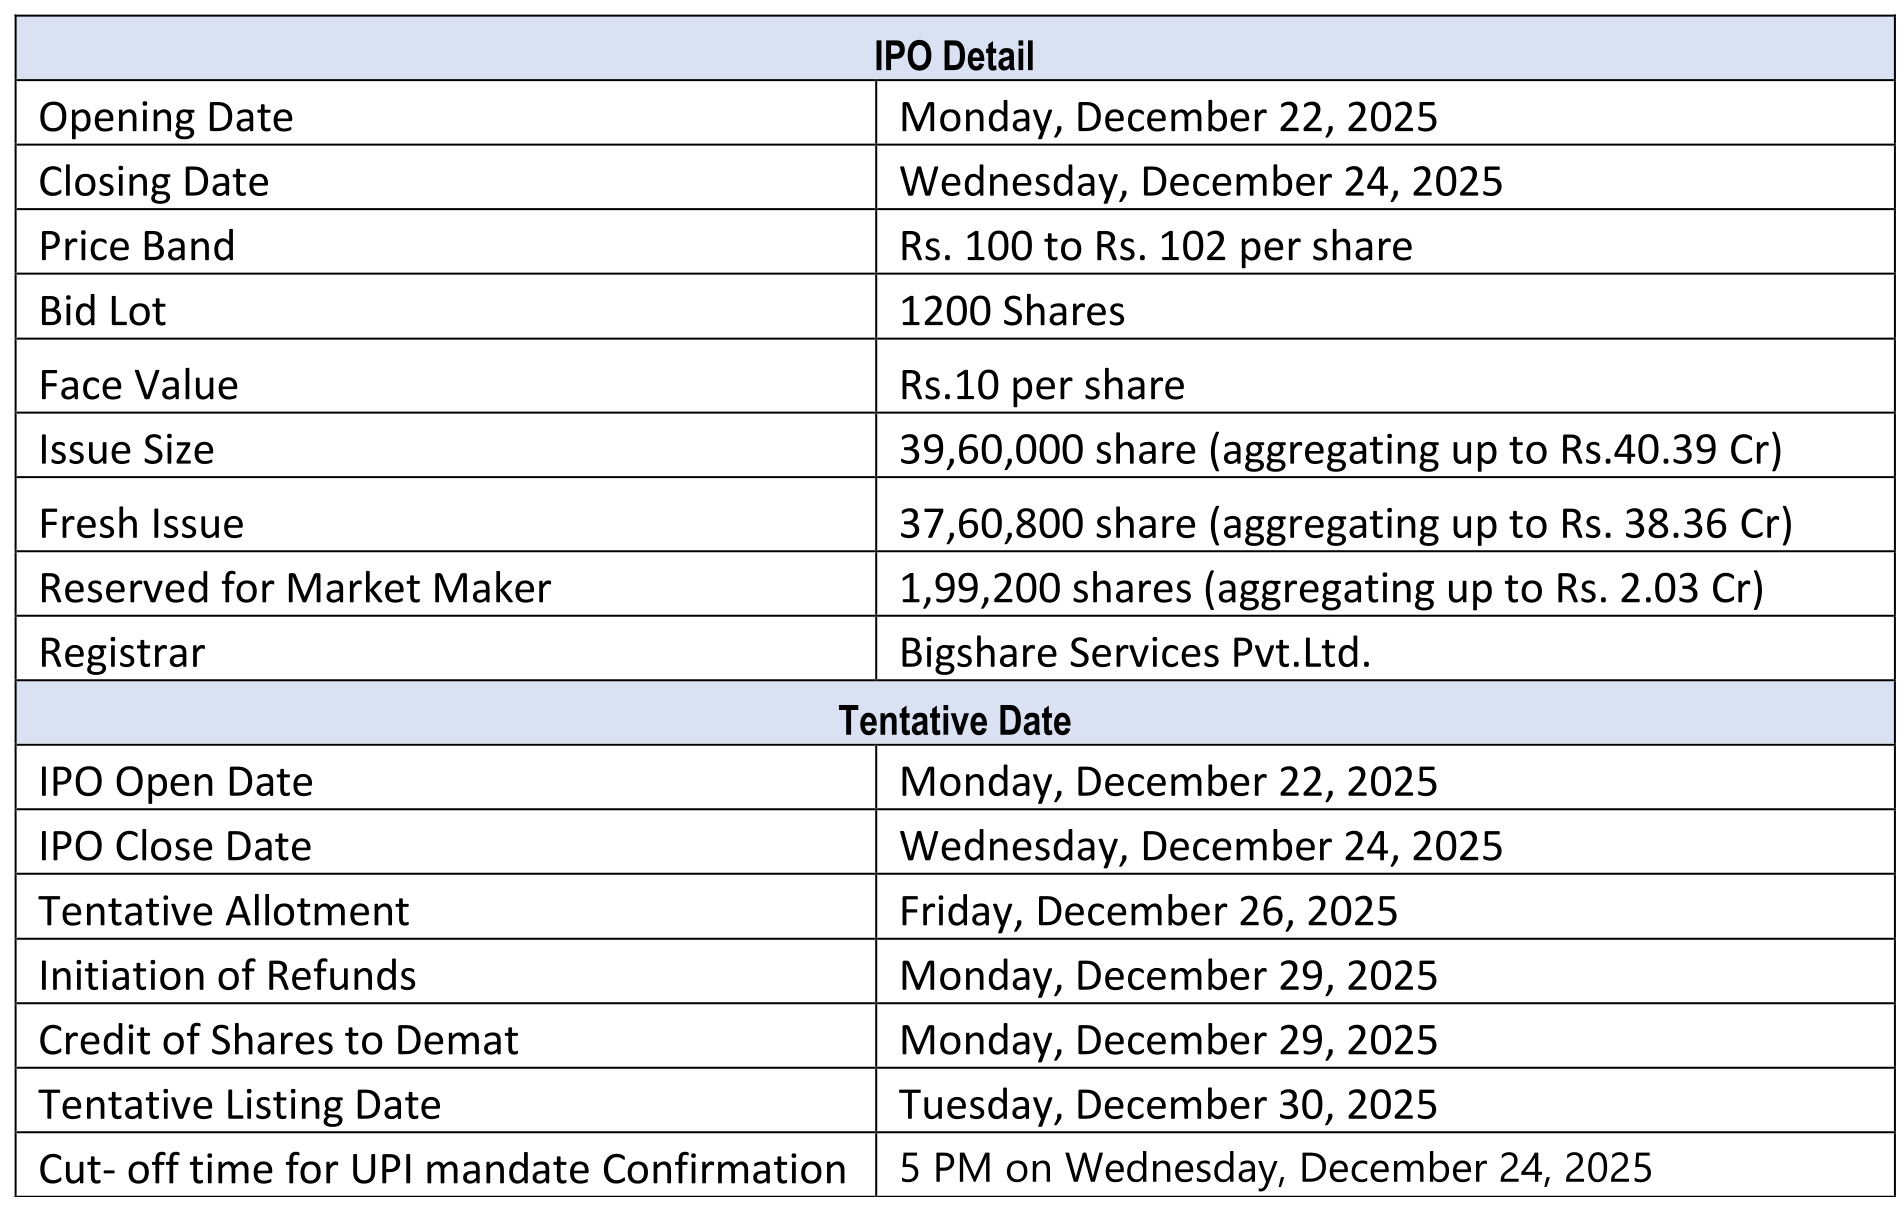Select the IPO Close Date label cell
The width and height of the screenshot is (1904, 1206).
(175, 847)
